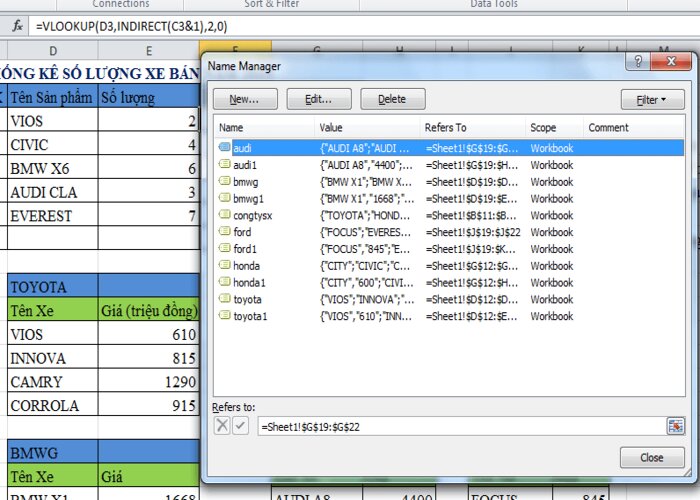Image resolution: width=700 pixels, height=500 pixels.
Task: Sort by the Scope column header
Action: 554,128
